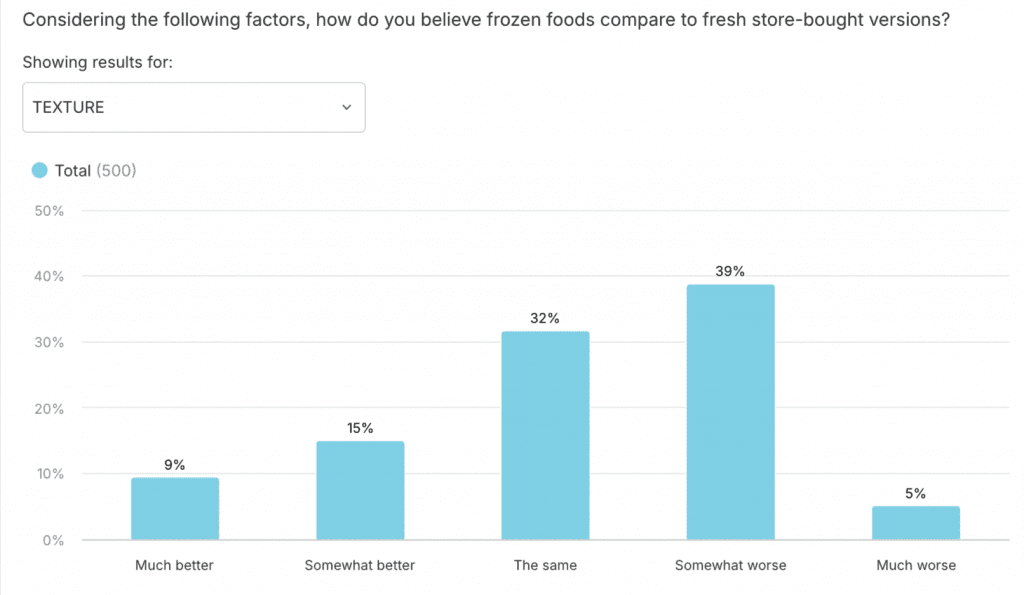1024x595 pixels.
Task: Open the TEXTURE factor dropdown
Action: point(193,107)
